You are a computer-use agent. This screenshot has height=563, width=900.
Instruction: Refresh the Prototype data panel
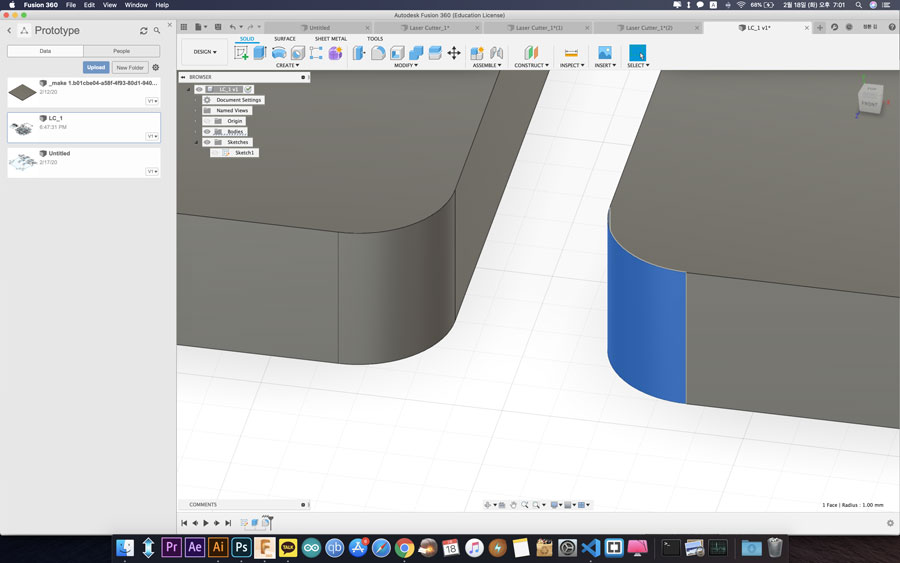click(143, 31)
